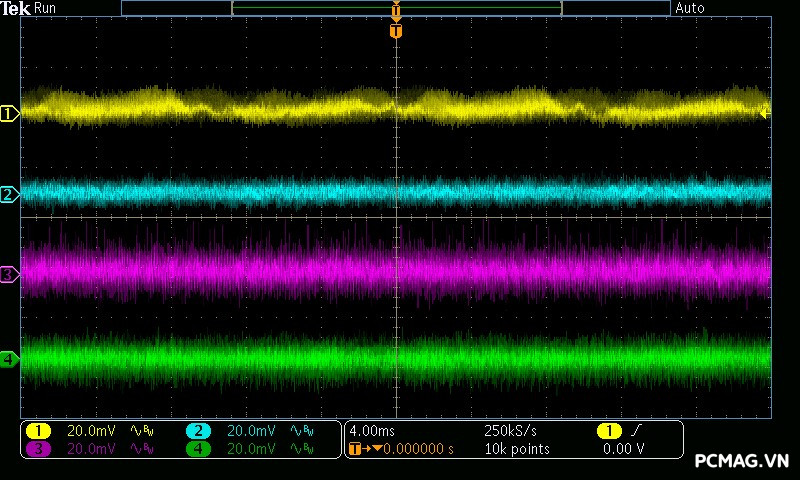The image size is (800, 480).
Task: Click channel 2 ground reference marker on left
Action: point(9,194)
